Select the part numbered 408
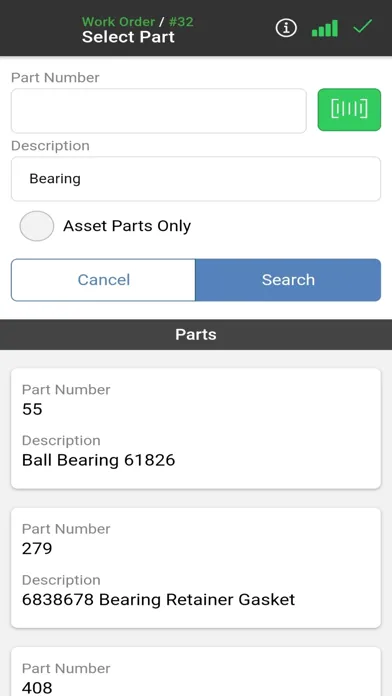Viewport: 392px width, 696px height. pyautogui.click(x=196, y=672)
